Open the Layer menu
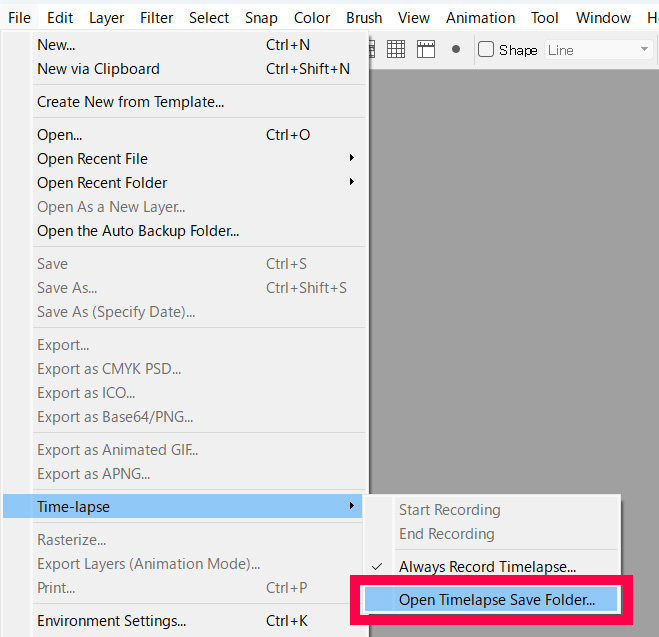The width and height of the screenshot is (659, 637). click(107, 18)
